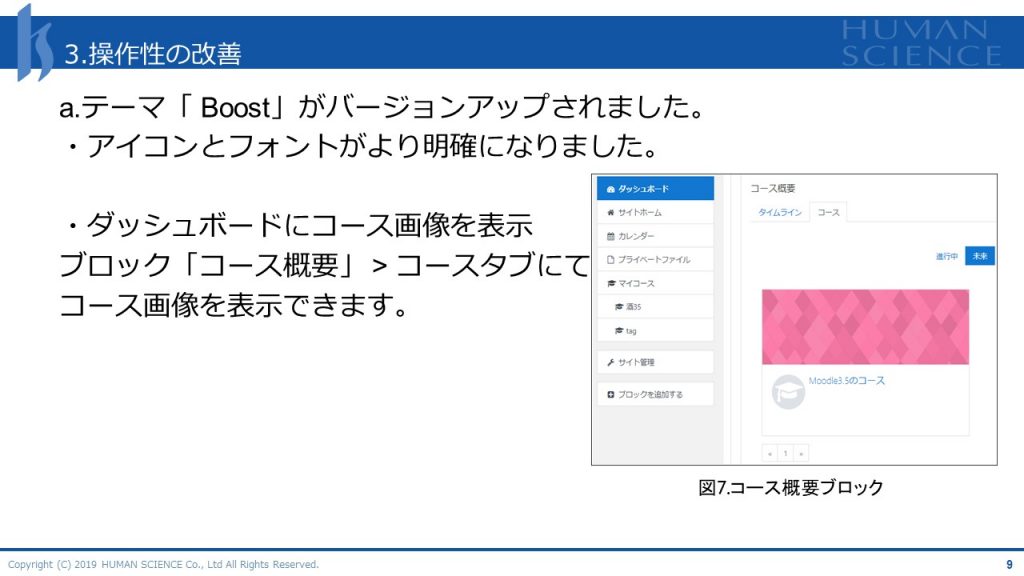Click ブロックを追加する in the sidebar

(x=655, y=394)
